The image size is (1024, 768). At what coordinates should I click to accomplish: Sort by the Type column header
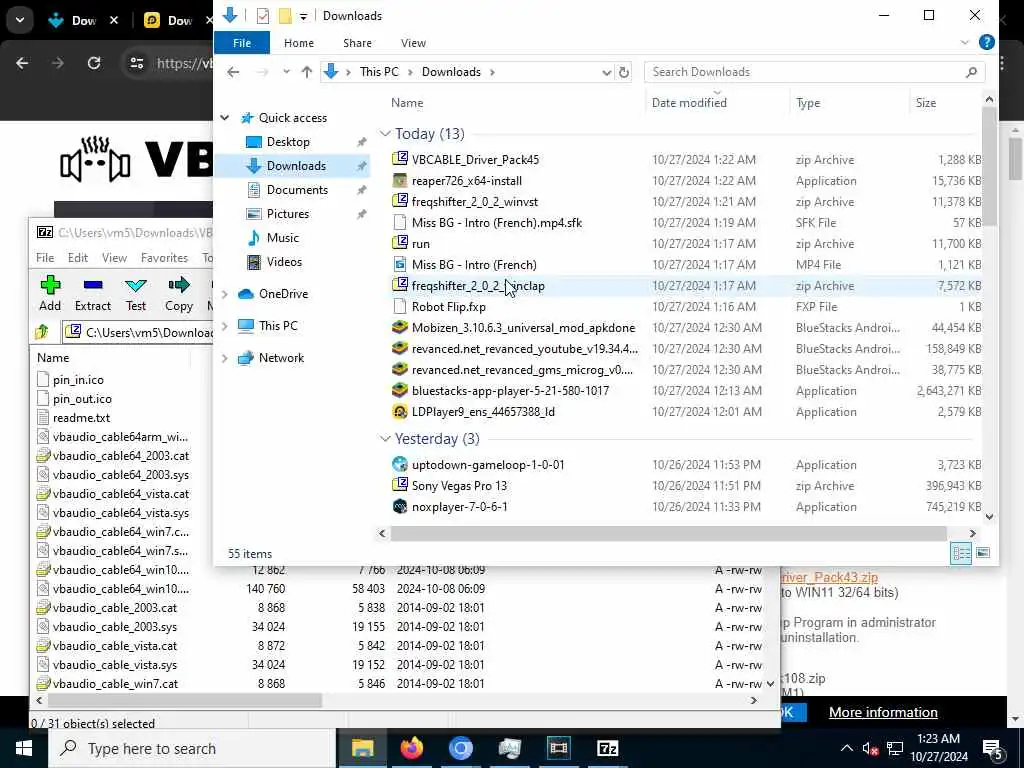coord(808,103)
